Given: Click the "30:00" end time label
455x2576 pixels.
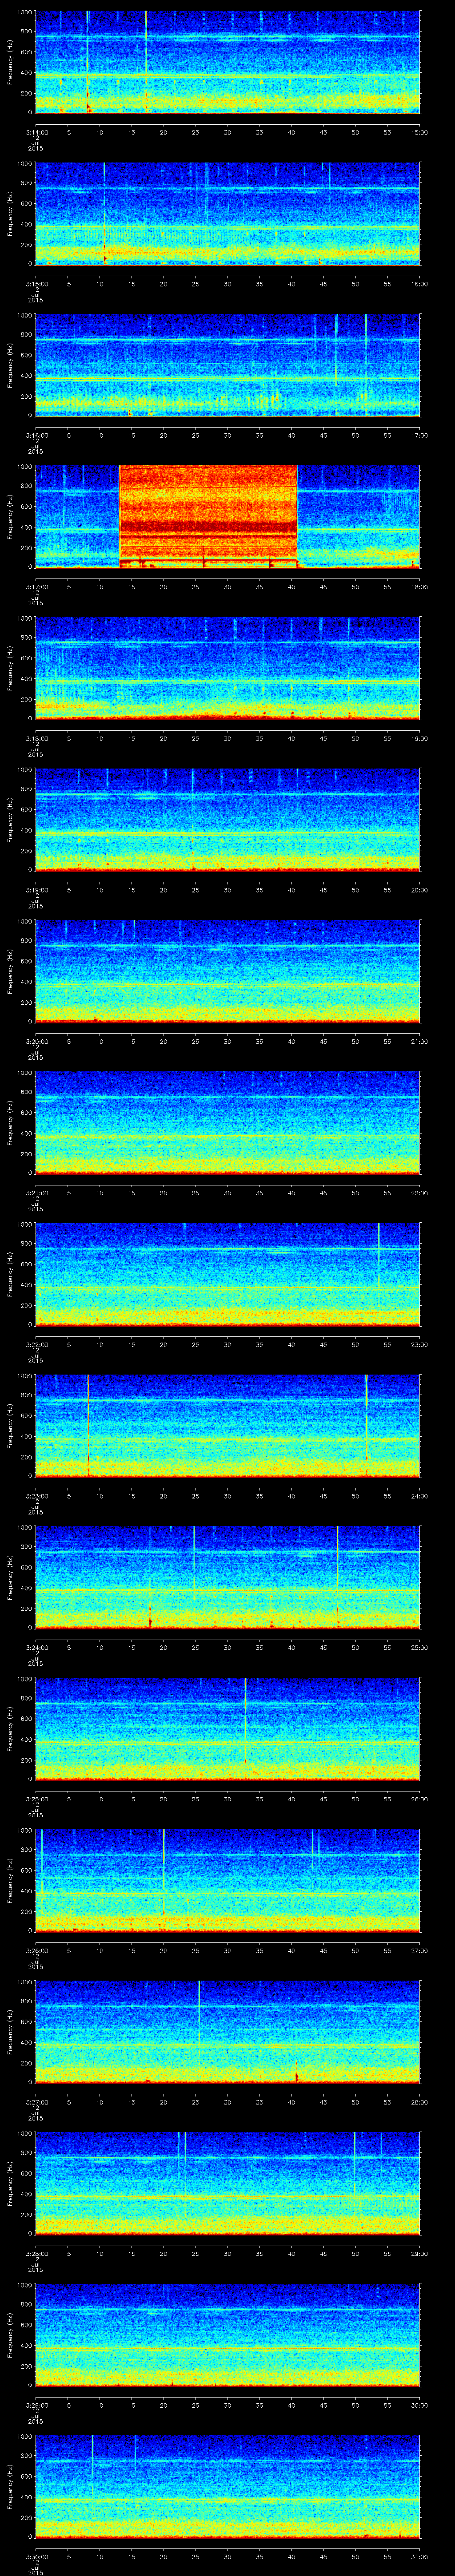Looking at the screenshot, I should pyautogui.click(x=419, y=2405).
